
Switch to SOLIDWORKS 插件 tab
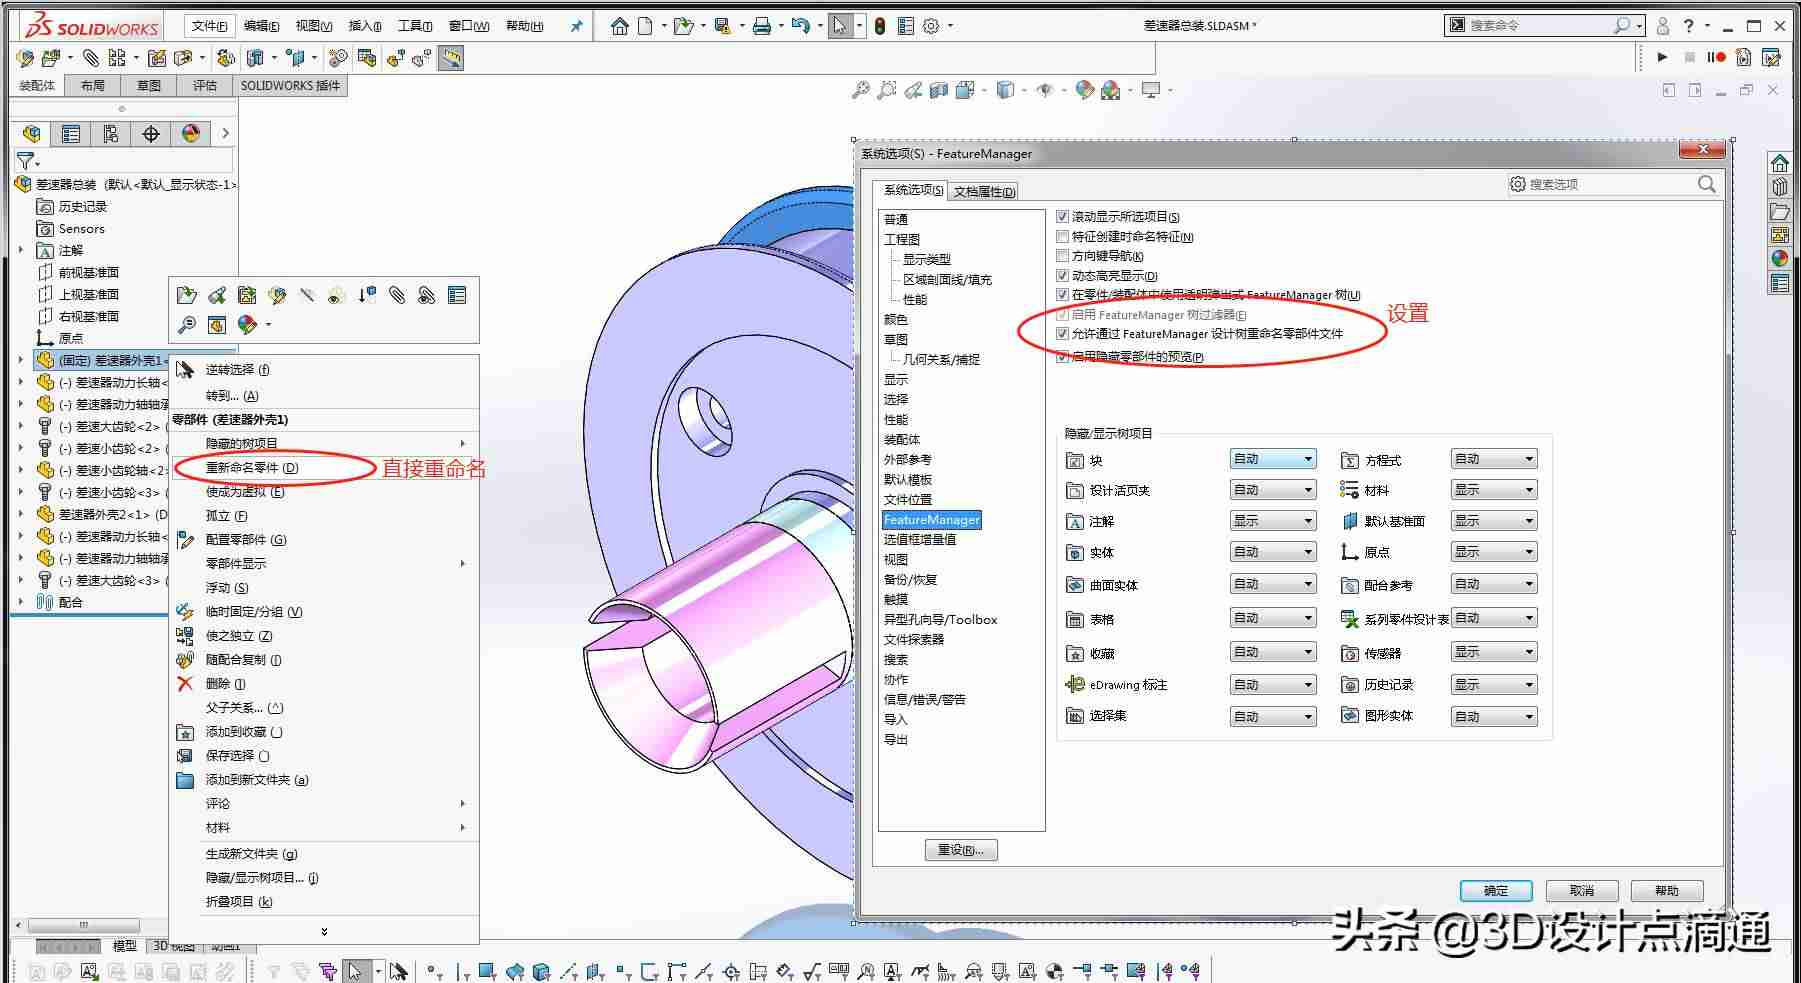point(290,86)
